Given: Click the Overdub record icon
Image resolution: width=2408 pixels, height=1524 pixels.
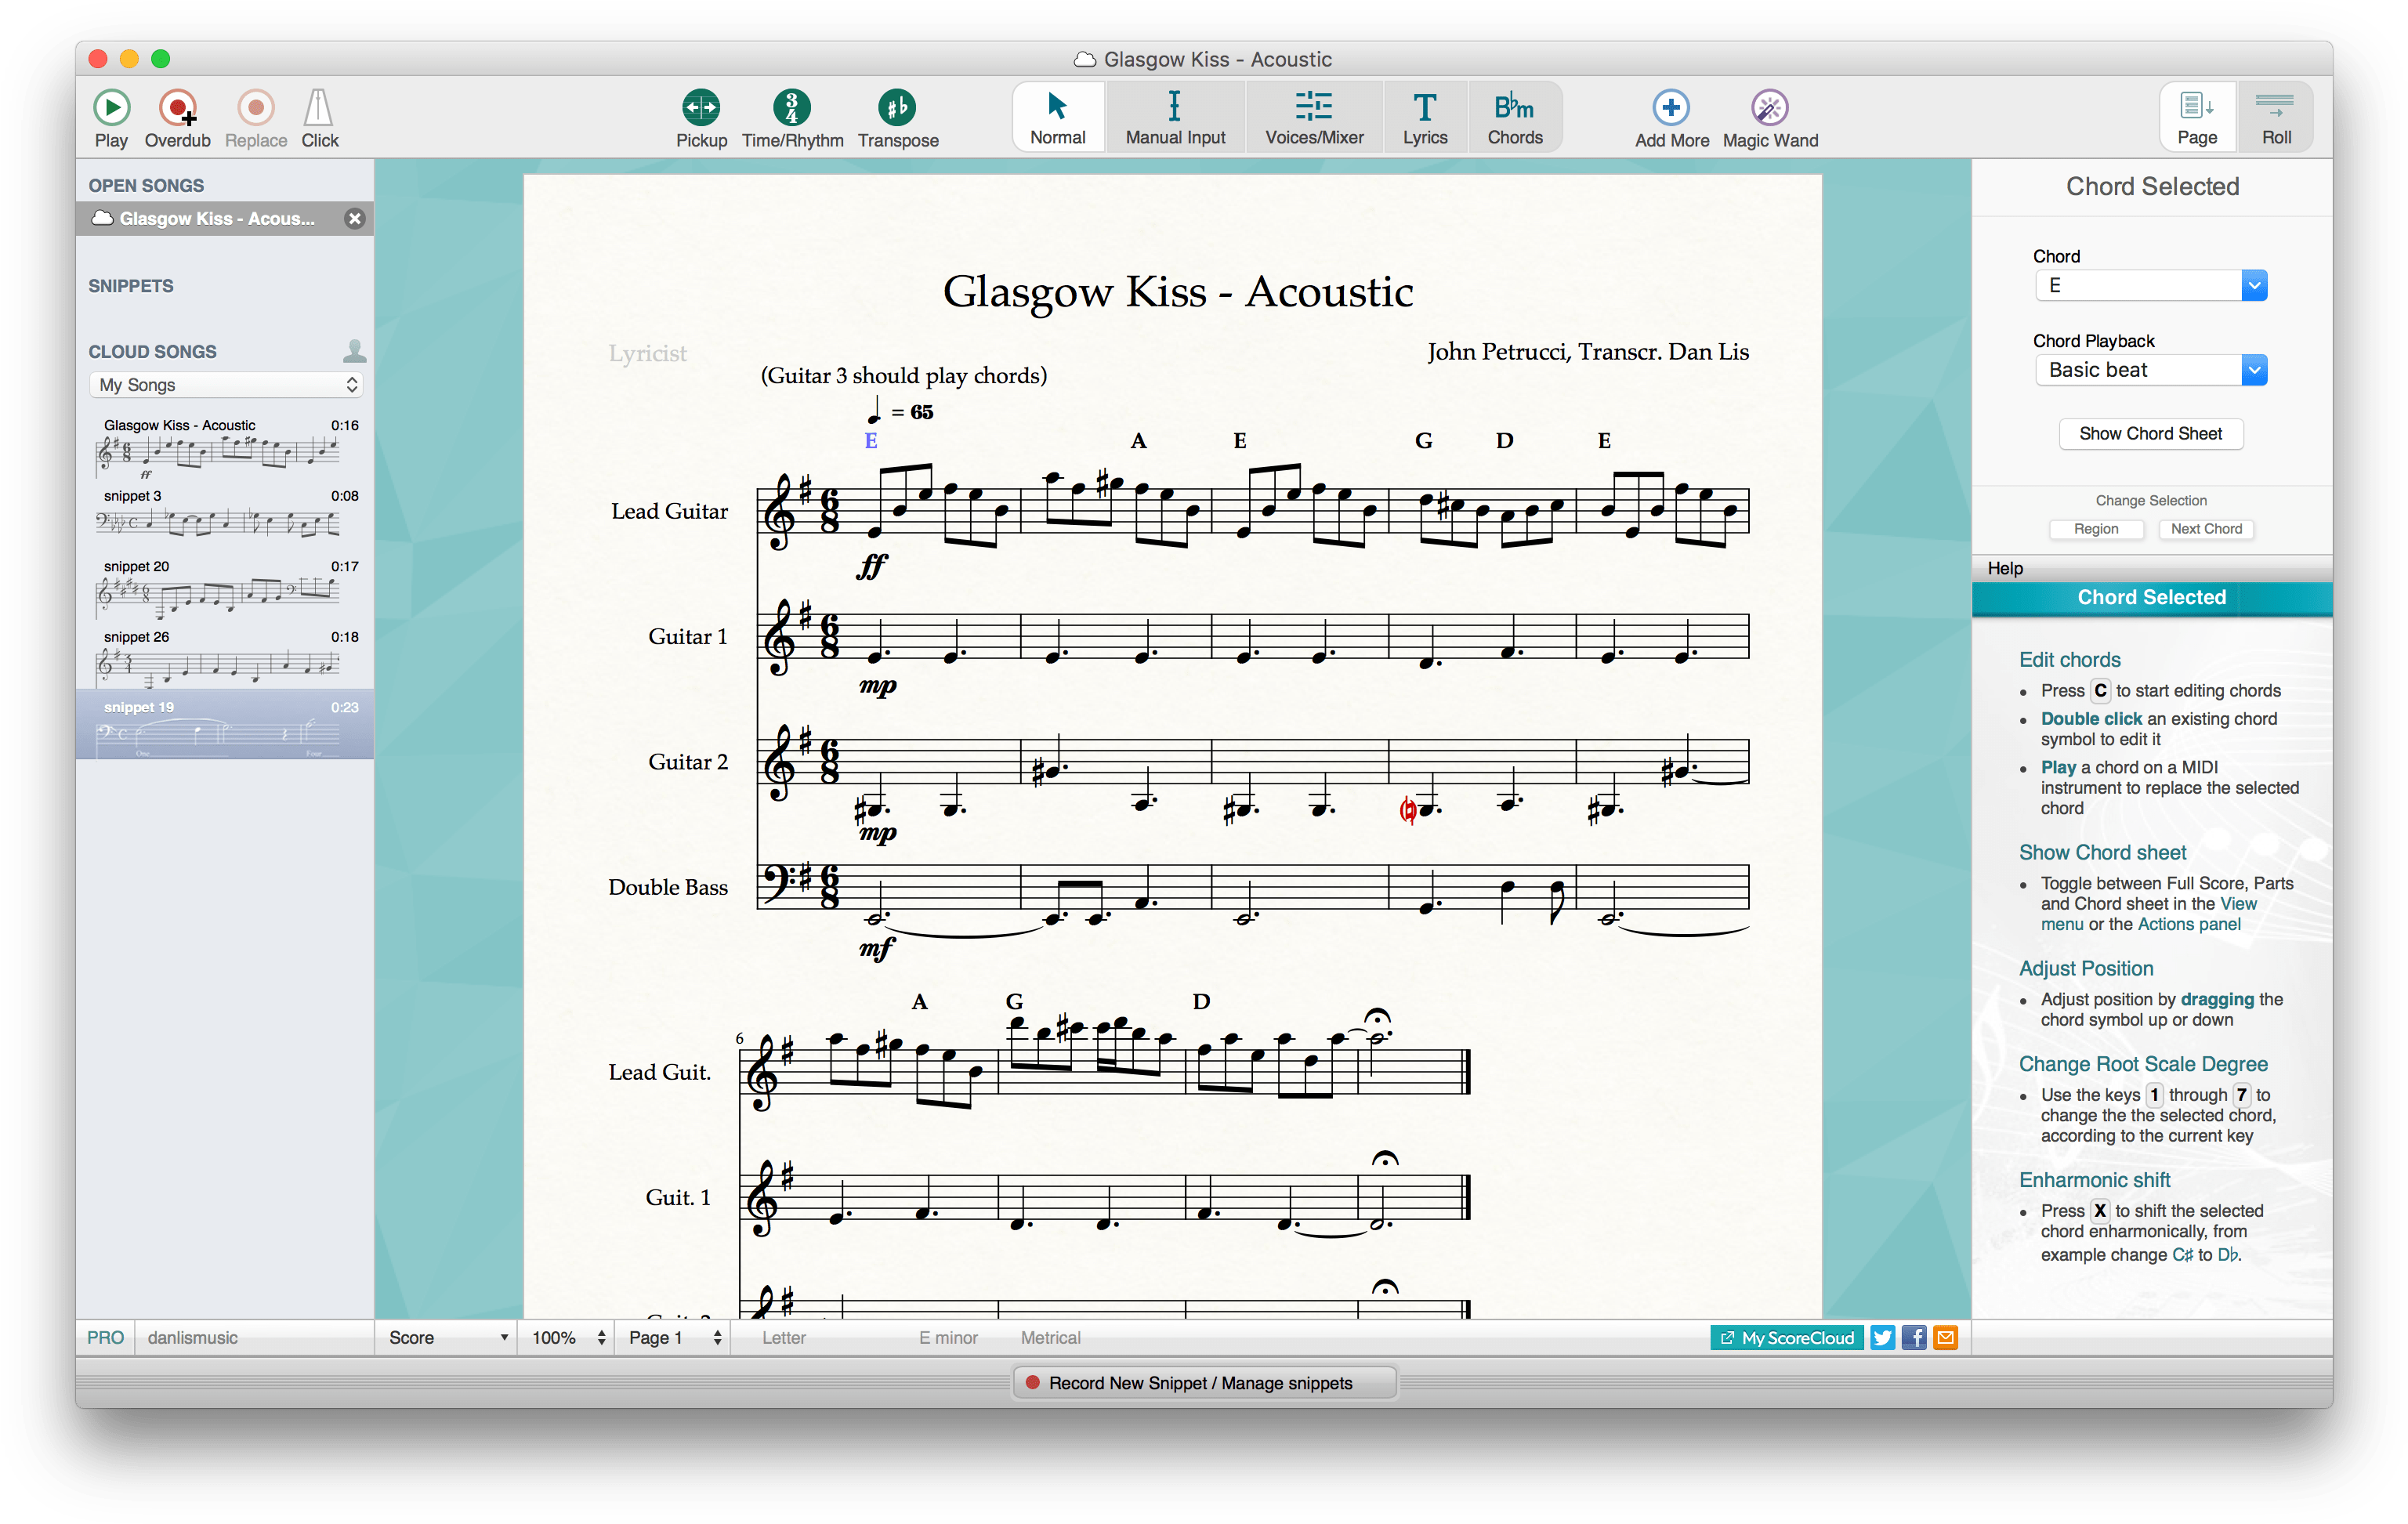Looking at the screenshot, I should point(178,107).
